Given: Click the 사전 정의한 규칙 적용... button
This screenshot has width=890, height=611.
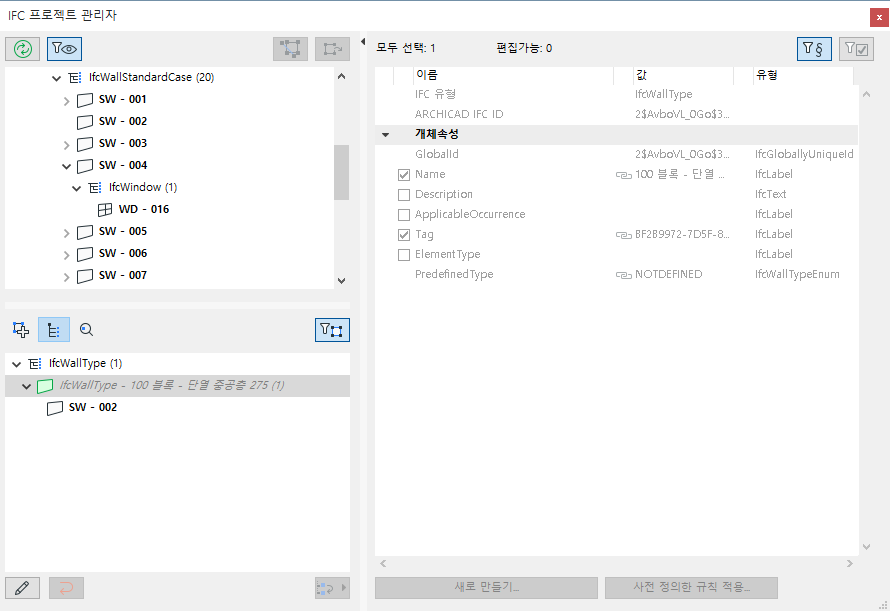Looking at the screenshot, I should (691, 588).
